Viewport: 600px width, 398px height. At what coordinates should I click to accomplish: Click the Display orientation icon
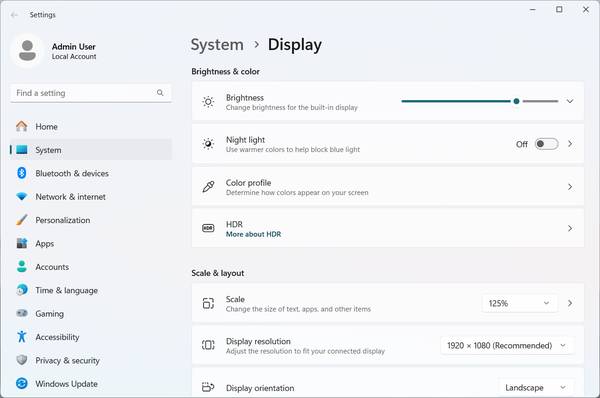pyautogui.click(x=208, y=387)
